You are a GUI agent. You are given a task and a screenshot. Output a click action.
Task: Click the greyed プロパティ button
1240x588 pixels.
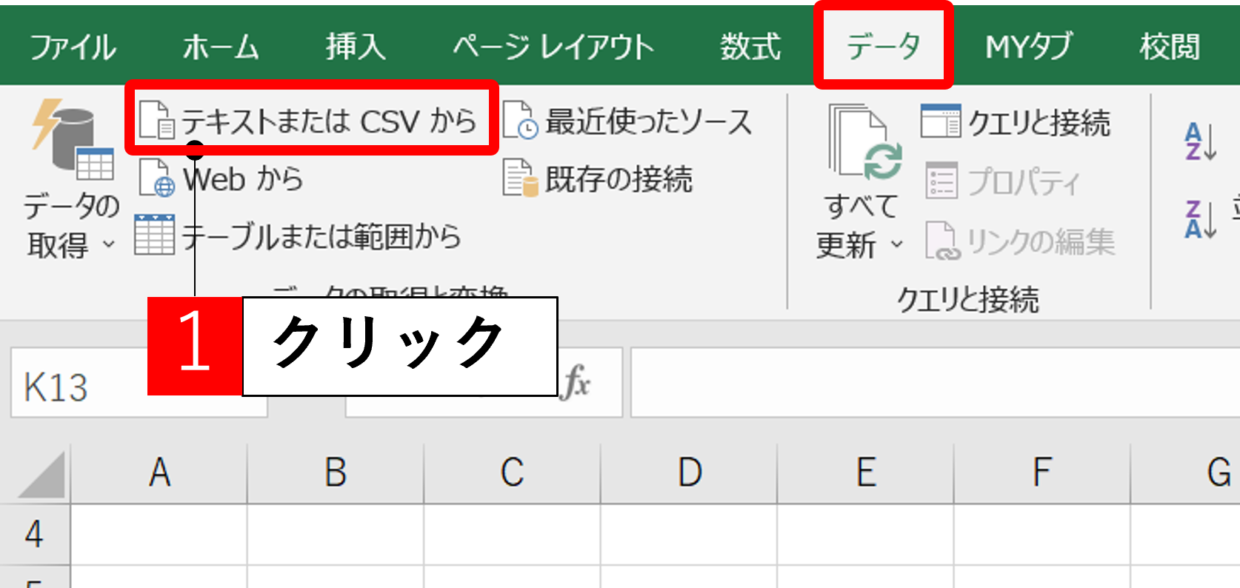(x=1003, y=182)
